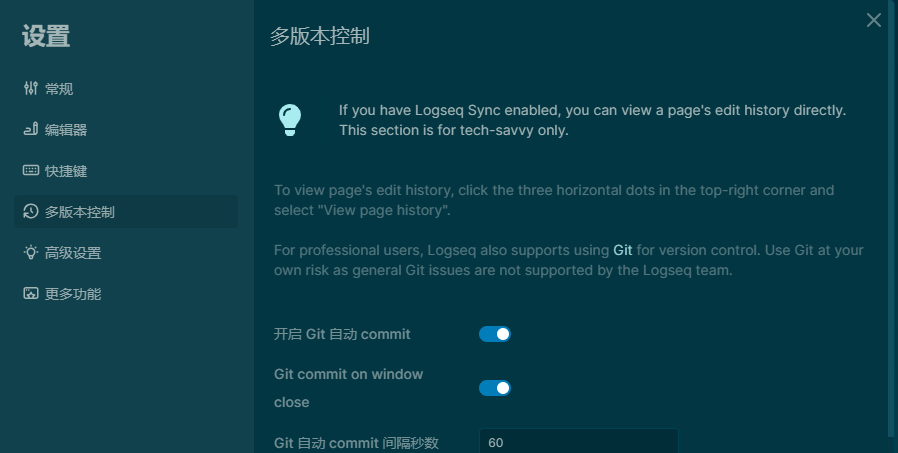Open the 常规 settings tab
Image resolution: width=898 pixels, height=453 pixels.
59,89
